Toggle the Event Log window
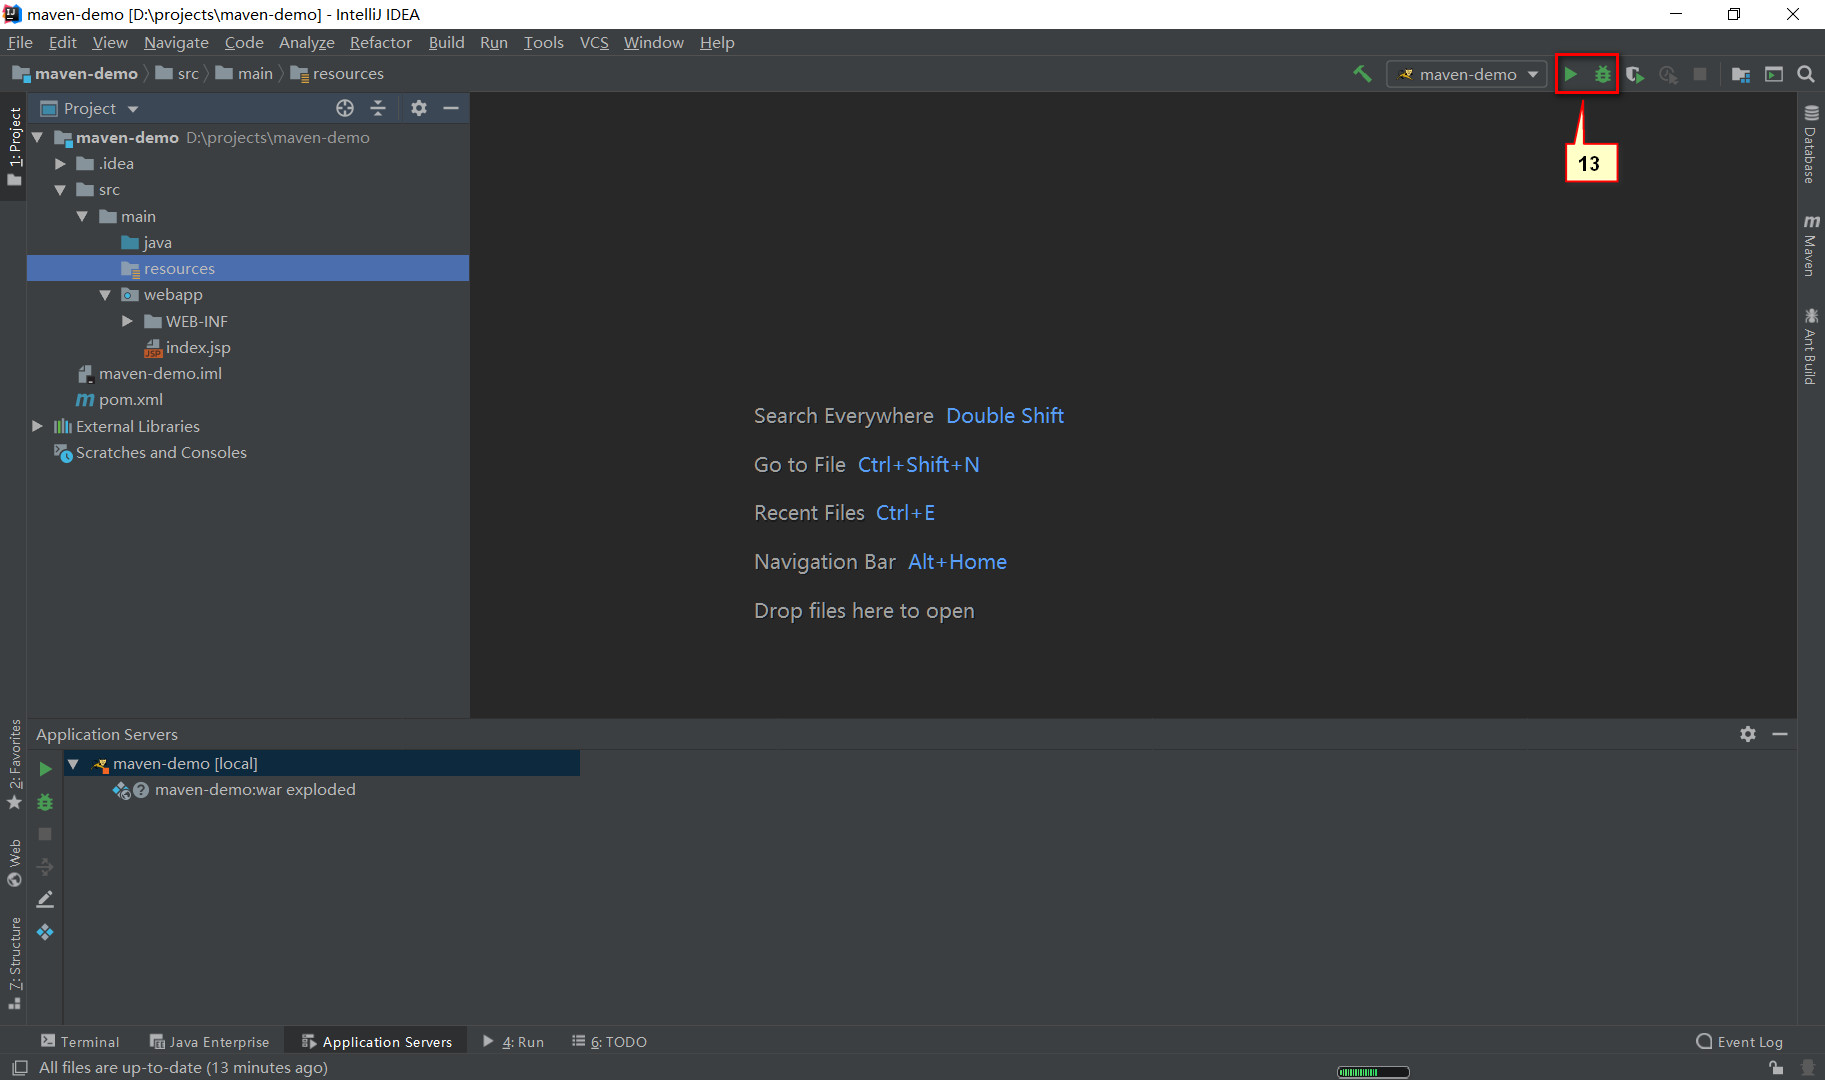 click(x=1740, y=1042)
